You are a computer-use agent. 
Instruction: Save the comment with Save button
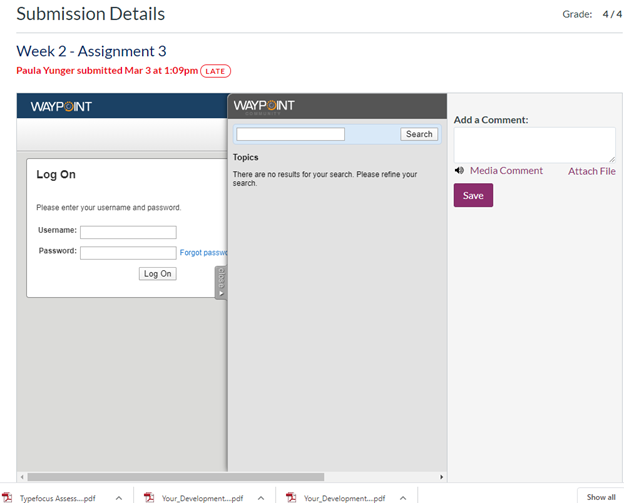[473, 196]
